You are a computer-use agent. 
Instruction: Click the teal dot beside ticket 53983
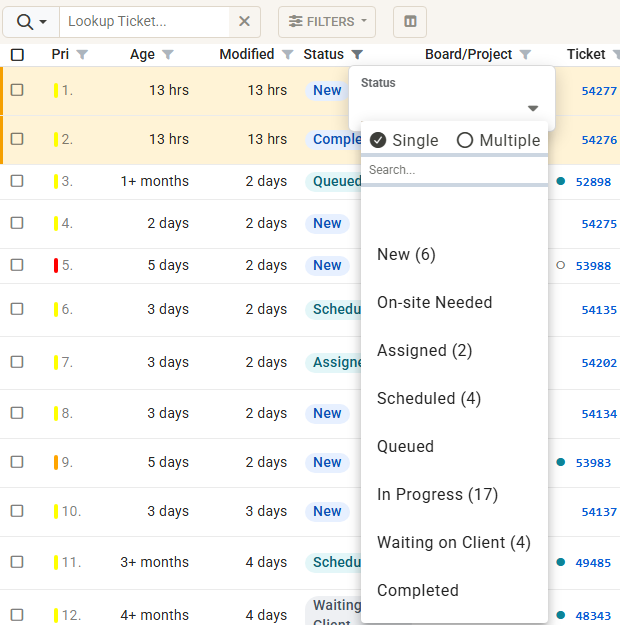point(561,462)
